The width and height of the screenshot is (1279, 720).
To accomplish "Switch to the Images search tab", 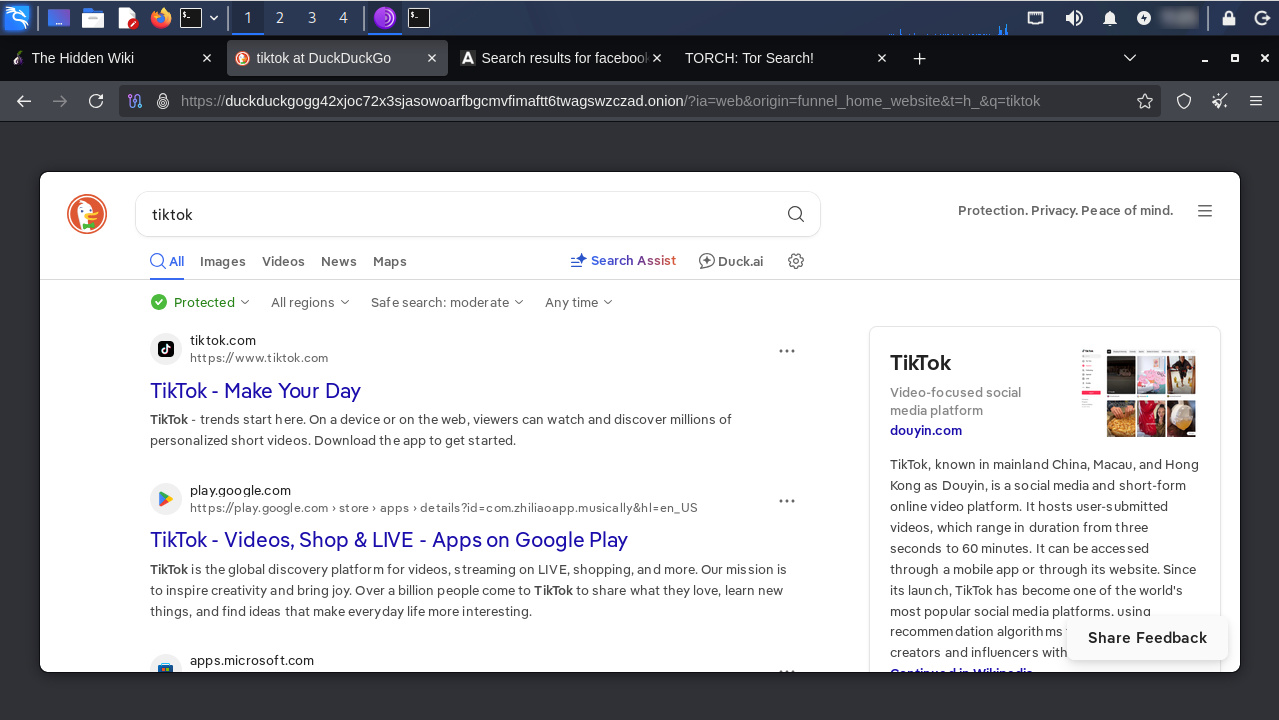I will pos(222,261).
